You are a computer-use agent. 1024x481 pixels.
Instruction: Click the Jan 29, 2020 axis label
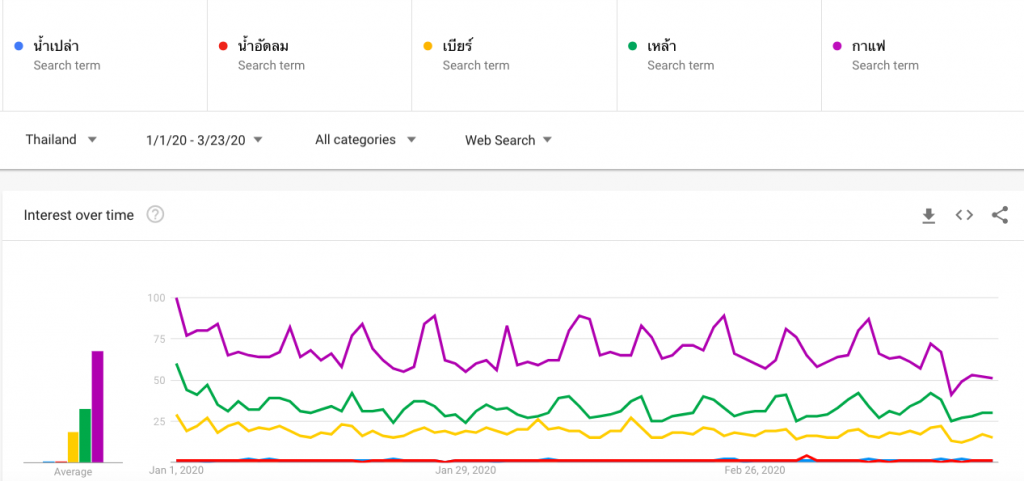pyautogui.click(x=466, y=469)
